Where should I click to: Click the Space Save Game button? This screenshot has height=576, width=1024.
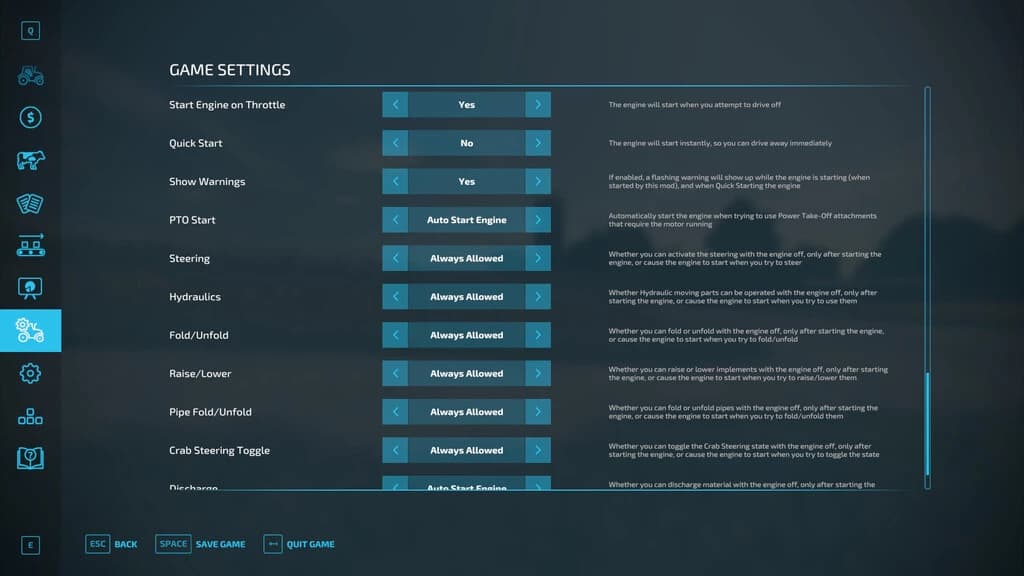[200, 544]
